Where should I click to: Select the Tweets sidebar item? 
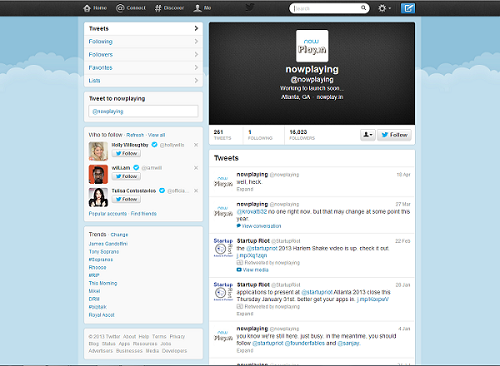(x=143, y=29)
